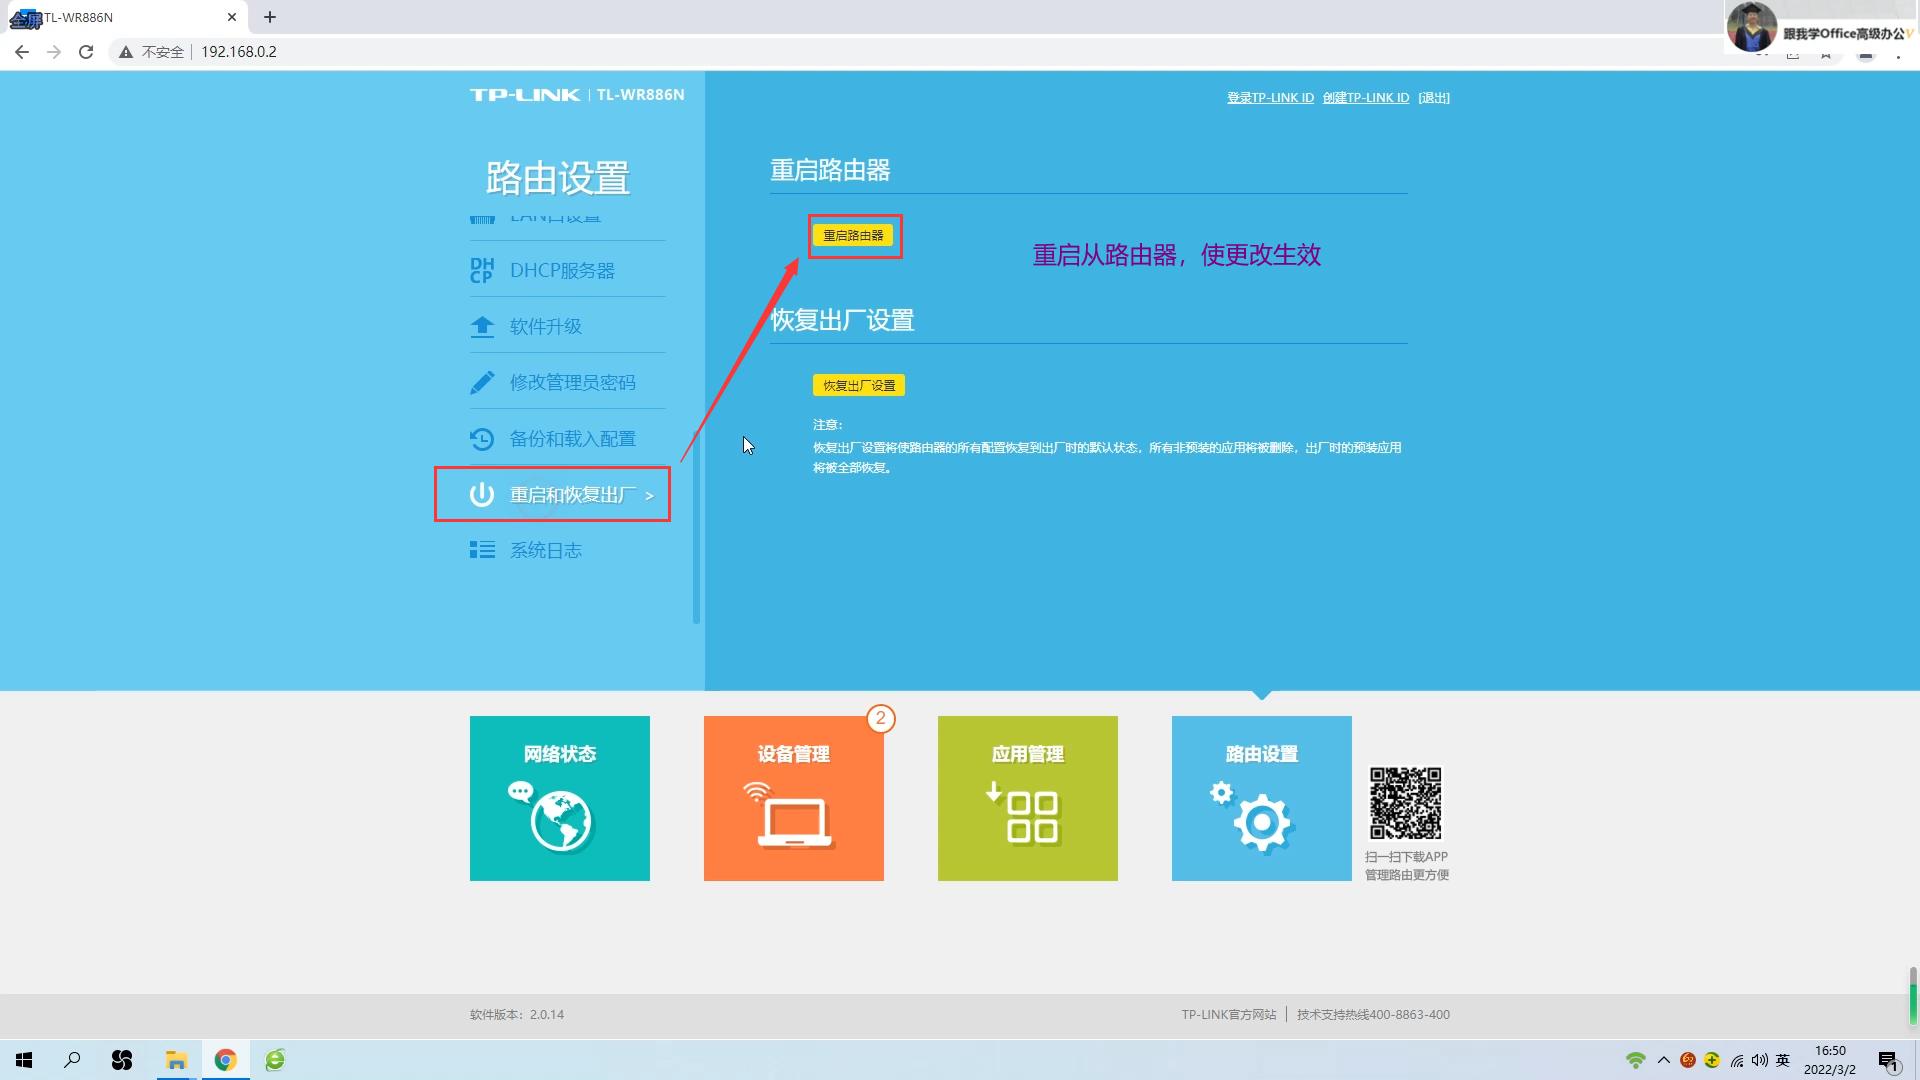This screenshot has height=1080, width=1920.
Task: Open 路由设置 gear settings panel
Action: tap(1260, 797)
